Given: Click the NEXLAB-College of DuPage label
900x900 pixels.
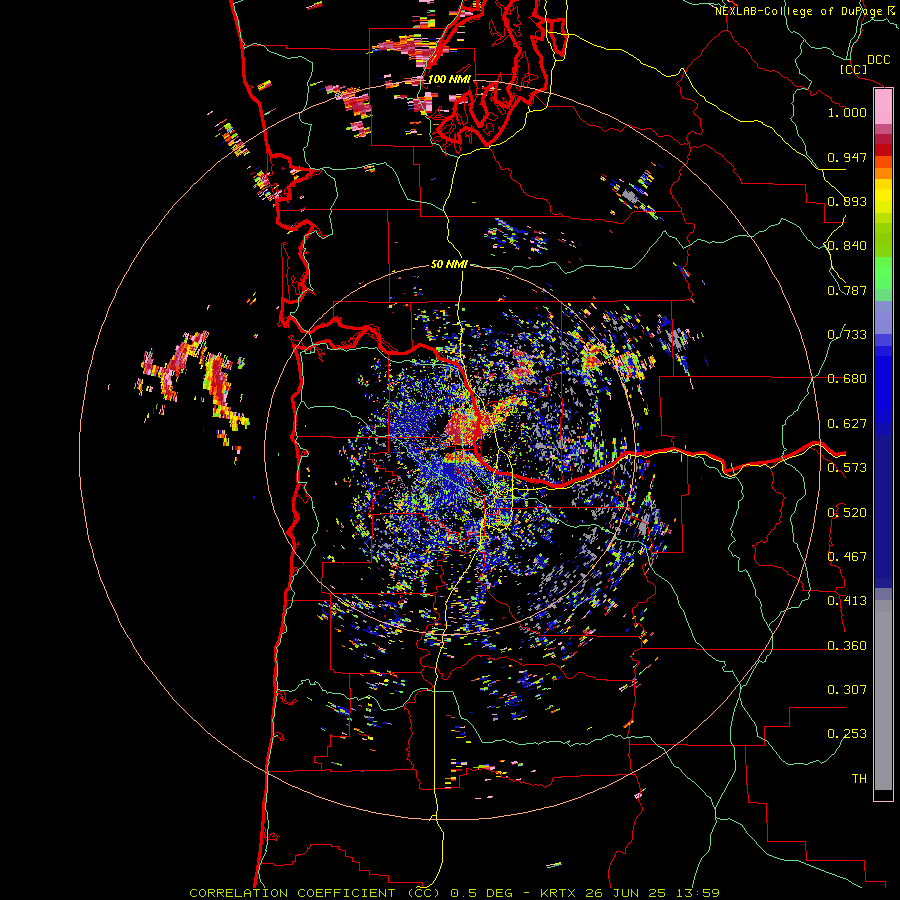Looking at the screenshot, I should 799,11.
